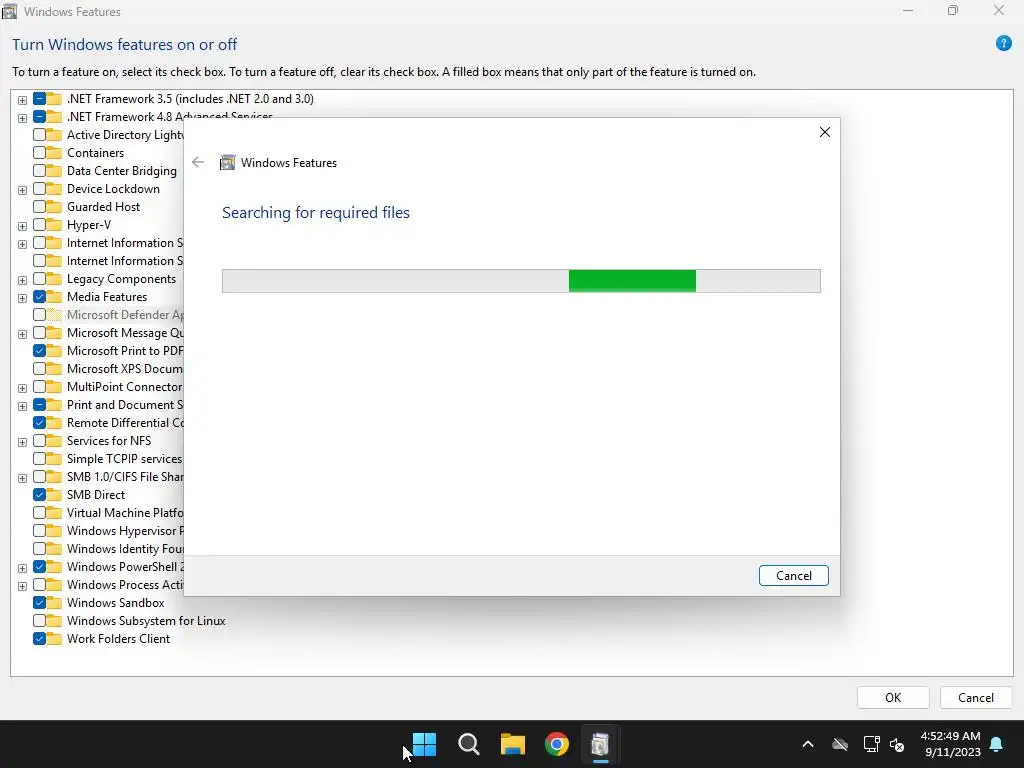
Task: Select the grayed Microsoft Defender entry
Action: click(125, 315)
